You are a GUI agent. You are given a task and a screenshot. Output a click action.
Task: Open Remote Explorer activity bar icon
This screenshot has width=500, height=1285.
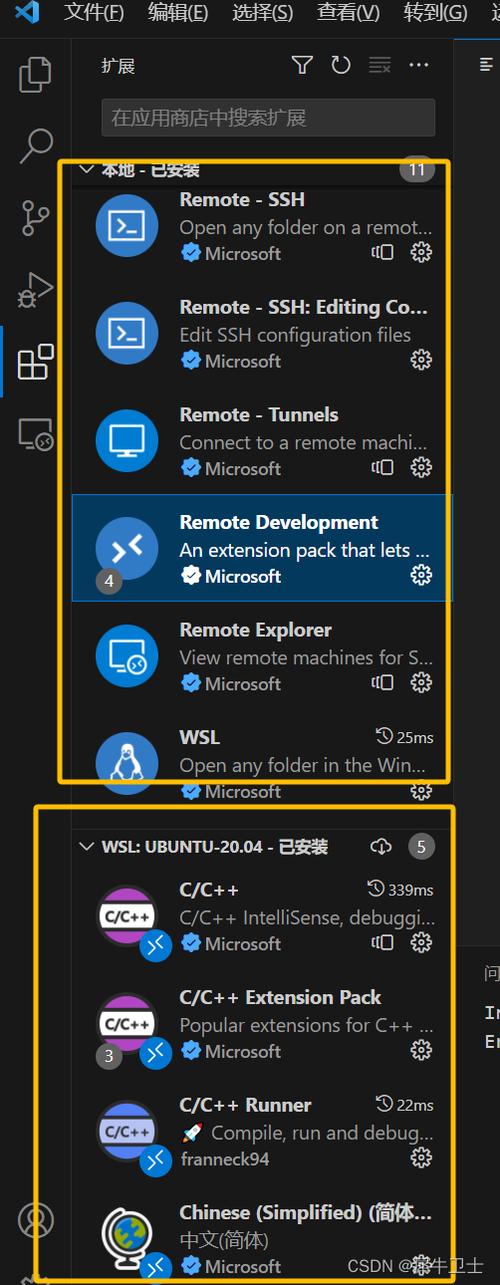35,434
